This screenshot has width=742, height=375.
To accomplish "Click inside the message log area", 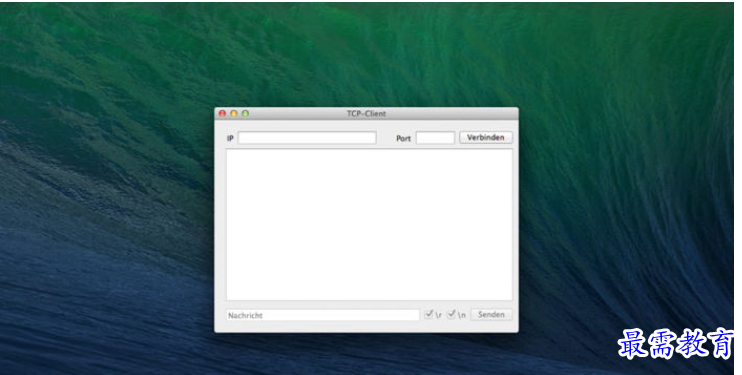I will click(369, 224).
